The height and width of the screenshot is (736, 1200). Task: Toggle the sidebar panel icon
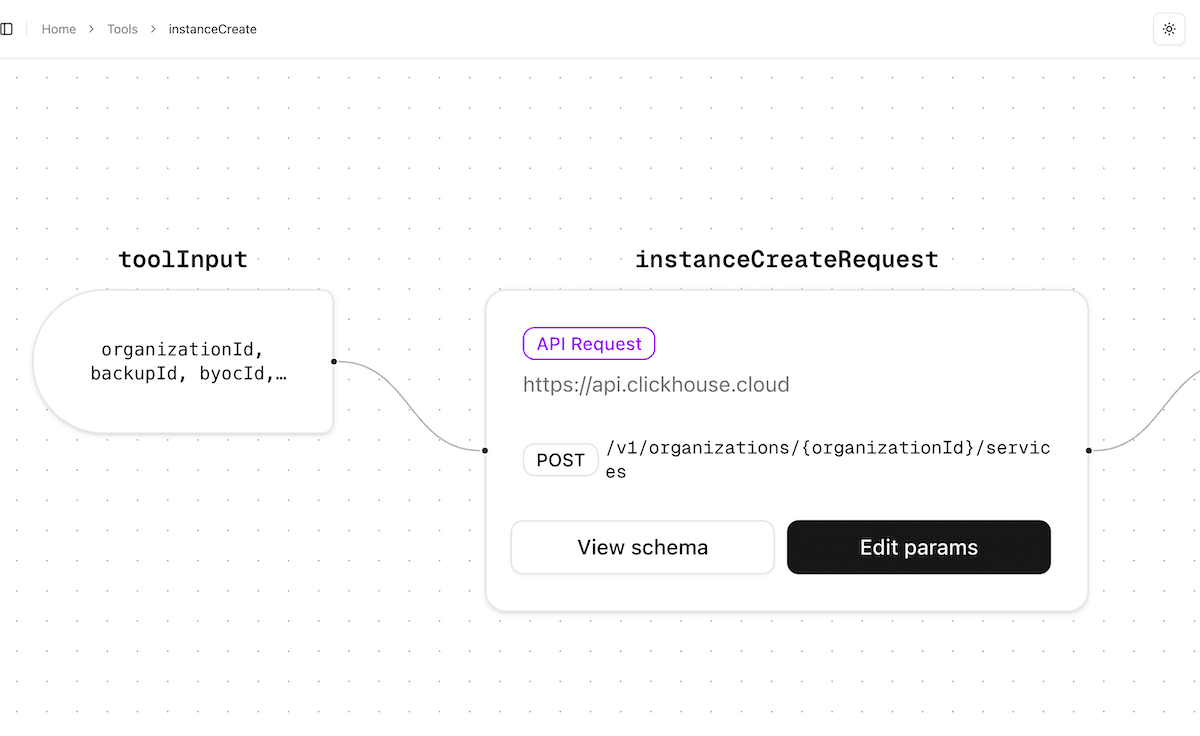[7, 29]
